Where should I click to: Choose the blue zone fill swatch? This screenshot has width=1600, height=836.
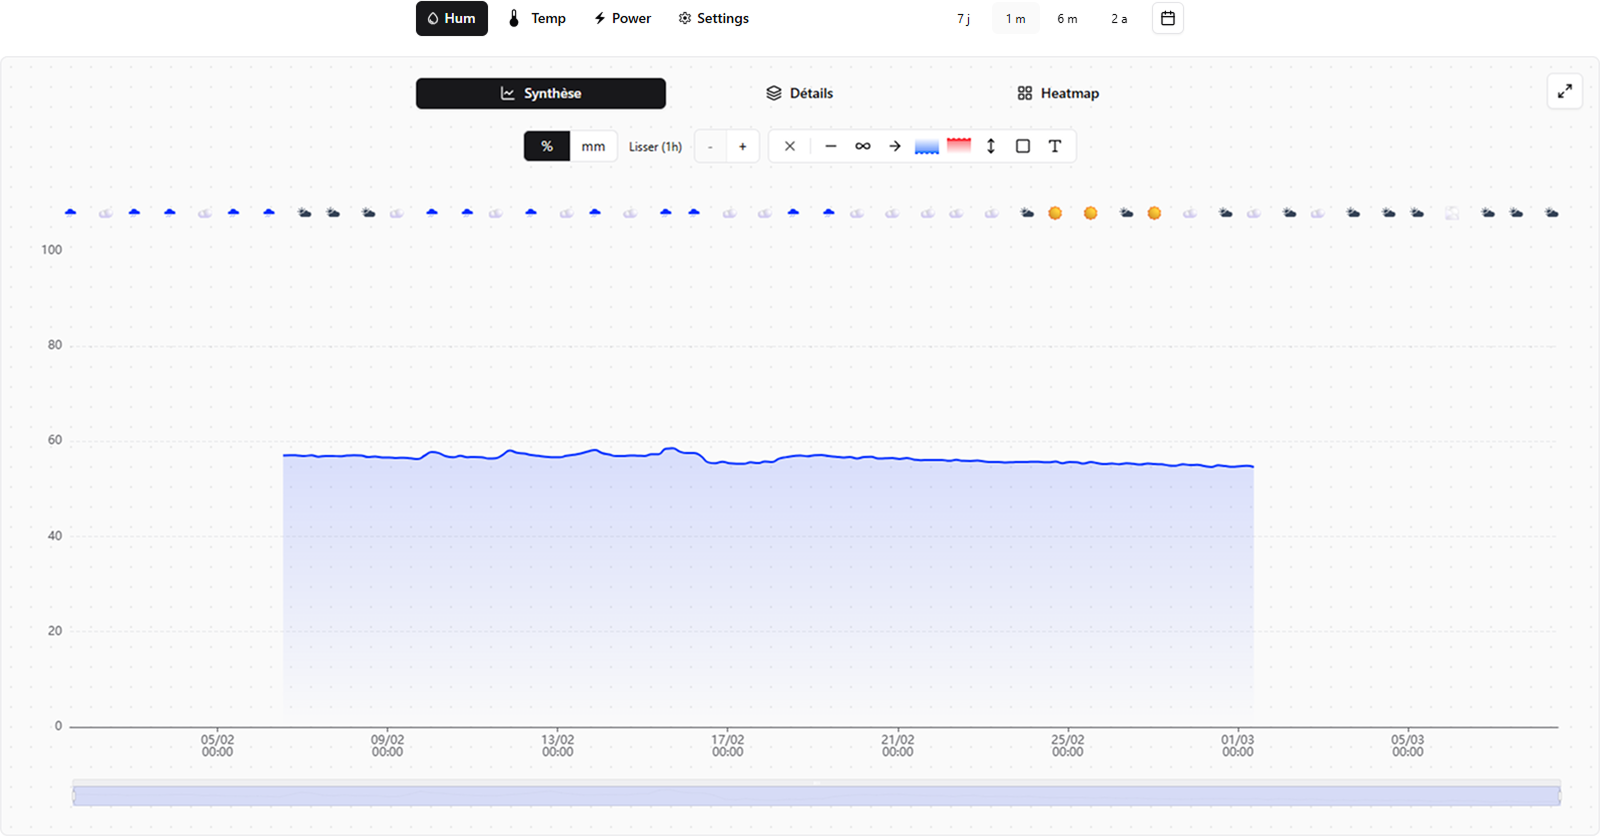927,146
